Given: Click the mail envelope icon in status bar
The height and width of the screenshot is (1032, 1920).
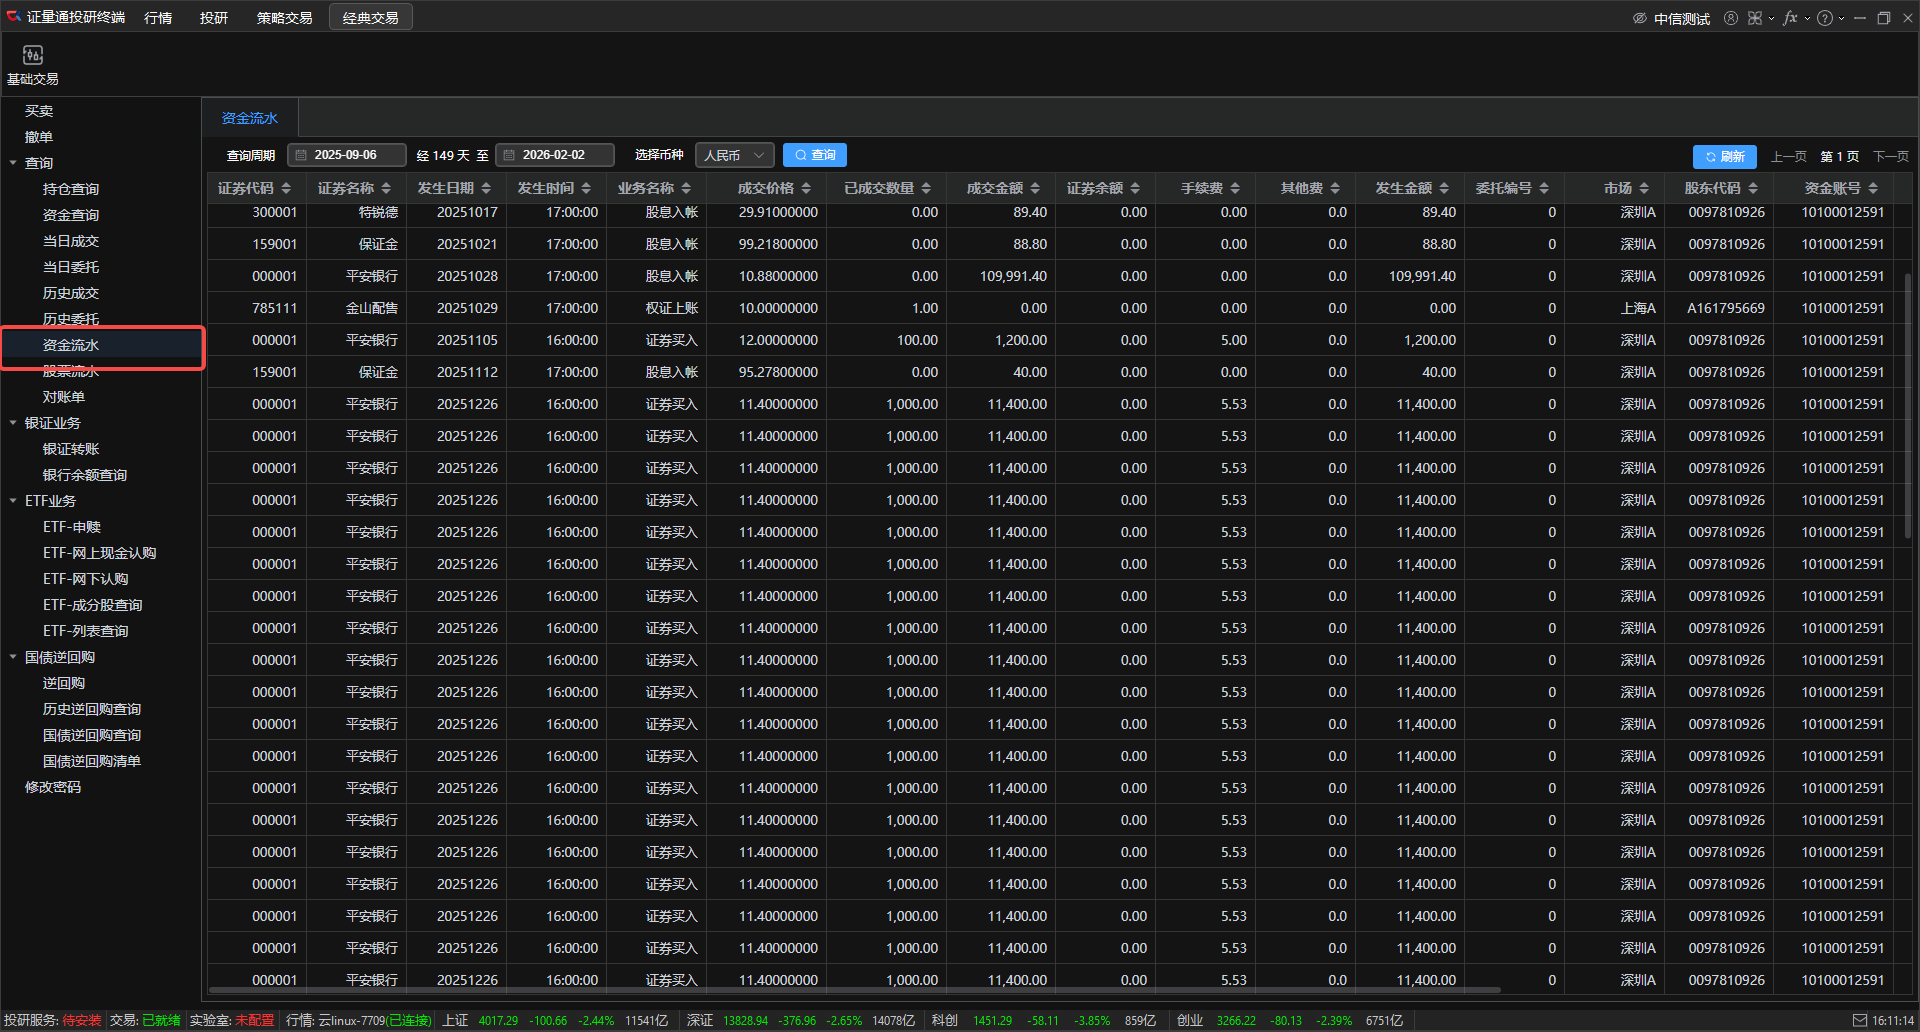Looking at the screenshot, I should [1860, 1020].
